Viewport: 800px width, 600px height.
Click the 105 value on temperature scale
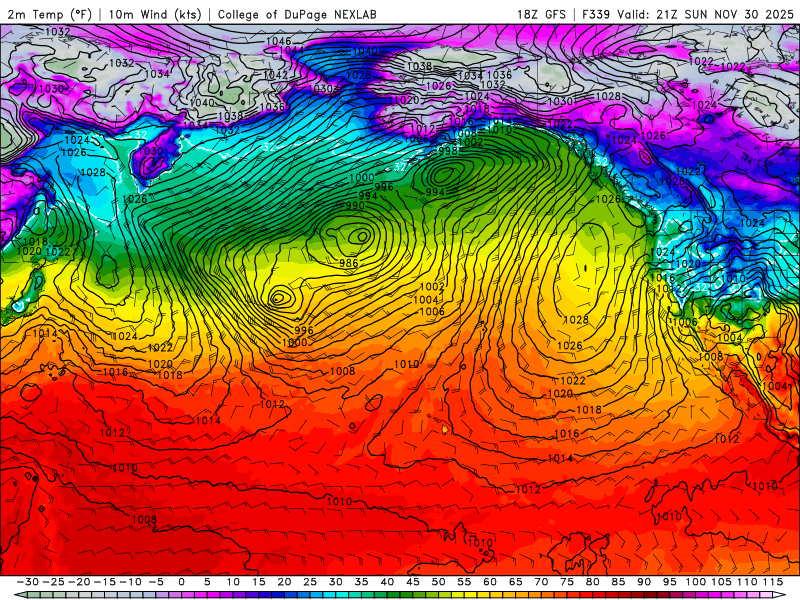click(x=721, y=582)
